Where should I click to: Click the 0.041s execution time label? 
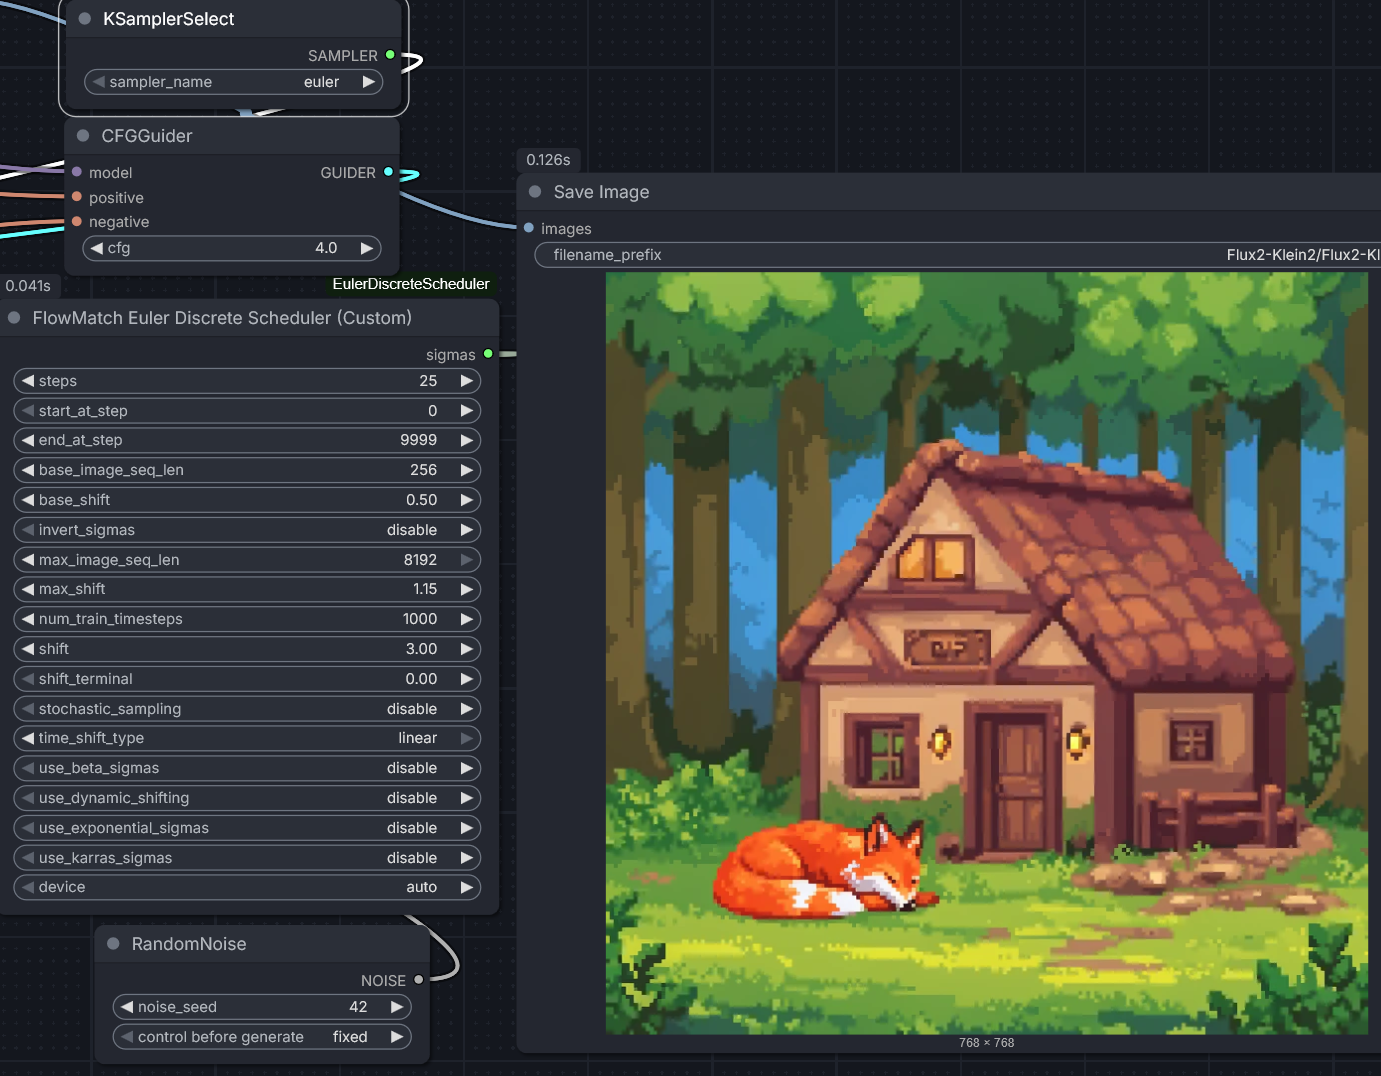(x=28, y=286)
